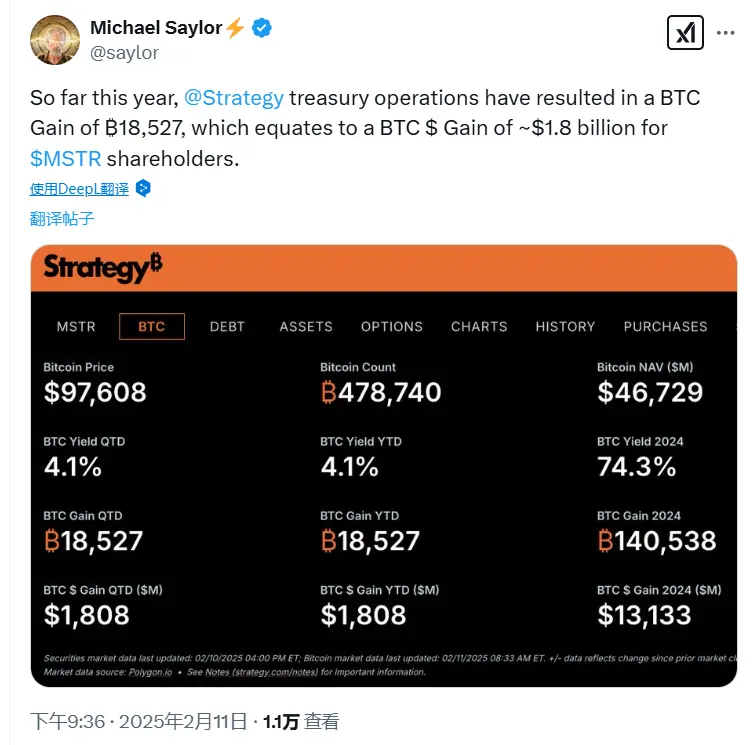Viewport: 756px width, 745px height.
Task: Switch to the MSTR tab
Action: (76, 326)
